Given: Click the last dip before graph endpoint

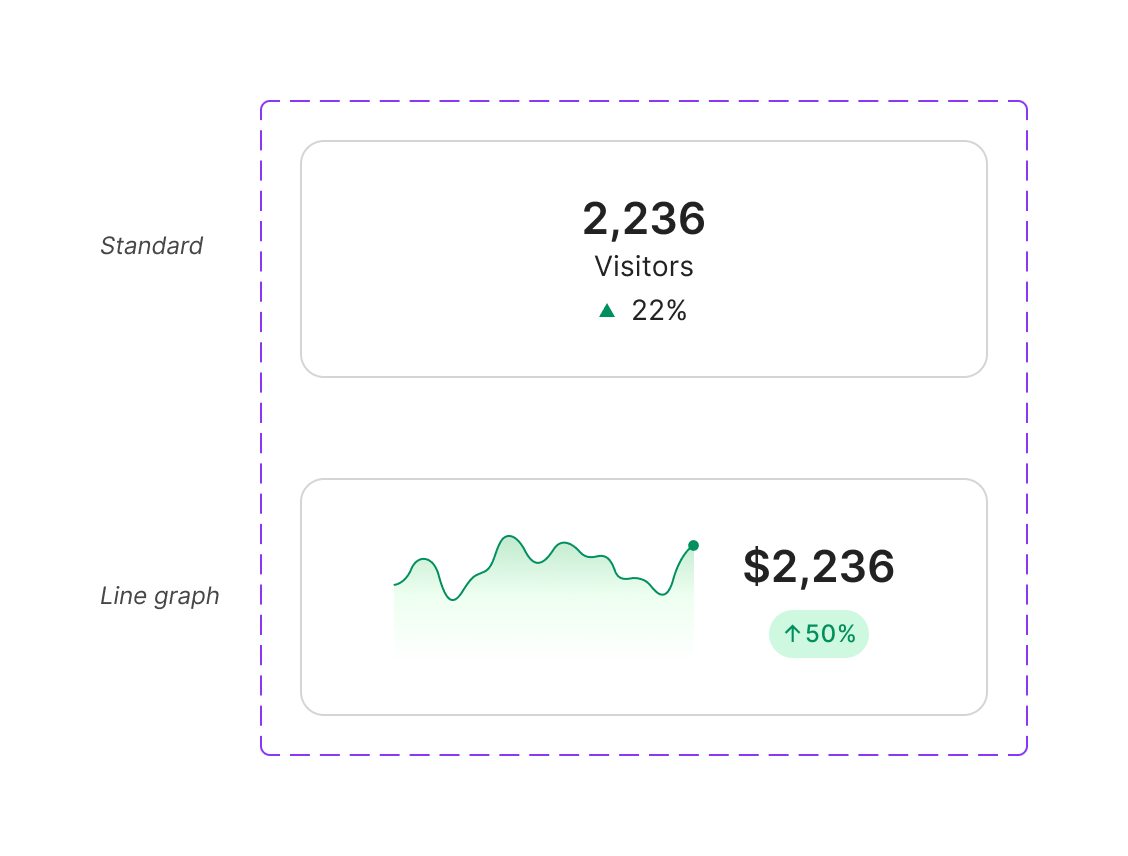Looking at the screenshot, I should point(662,593).
